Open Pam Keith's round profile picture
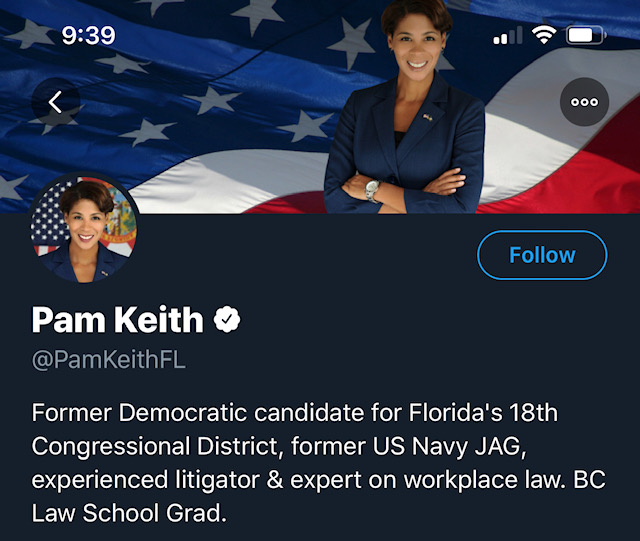The width and height of the screenshot is (640, 541). pyautogui.click(x=85, y=230)
